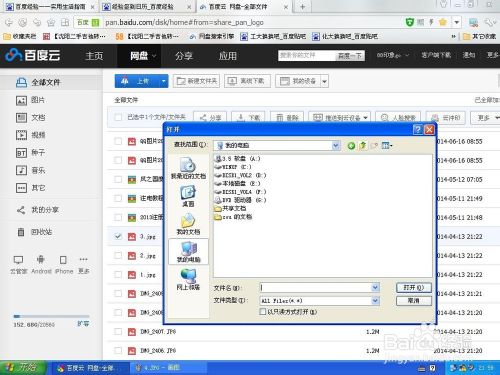Open the 回收站 recycle bin in sidebar
This screenshot has height=375, width=500.
pyautogui.click(x=35, y=232)
